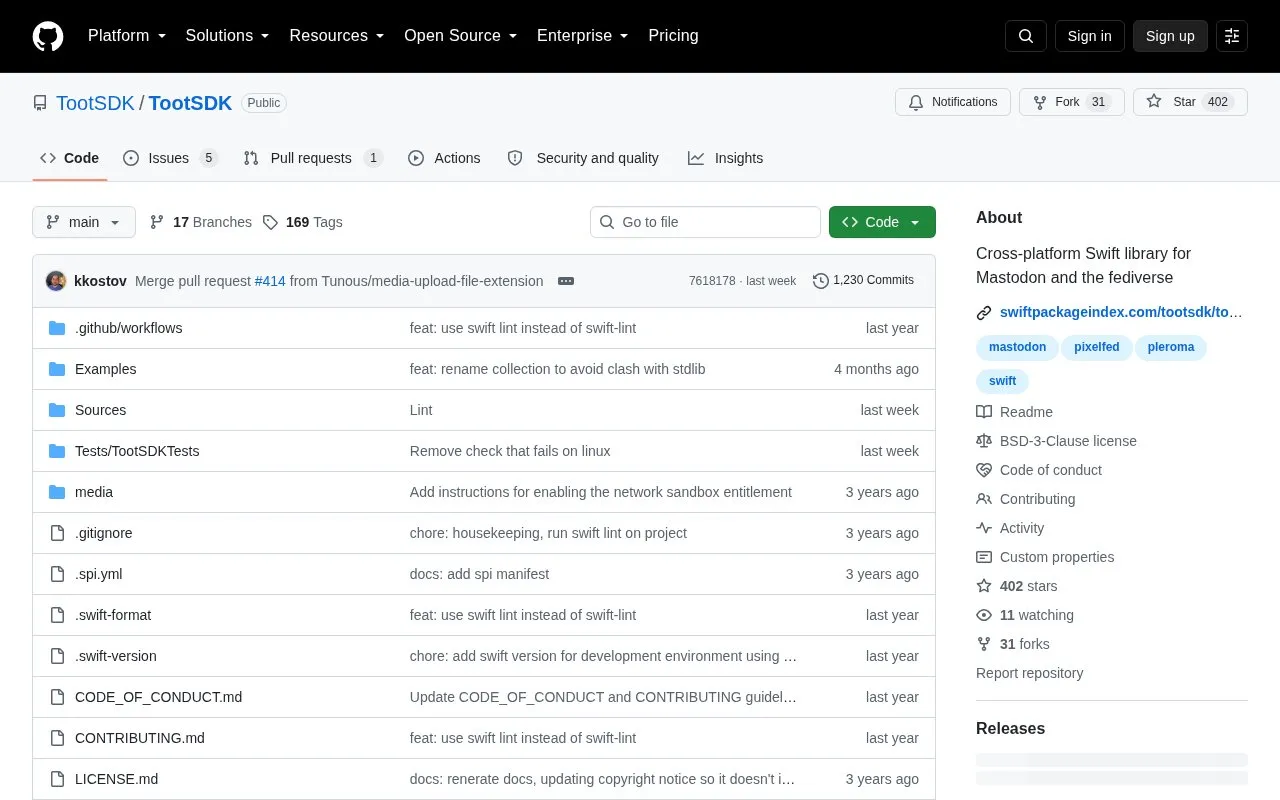
Task: Select the swift topic tag
Action: click(x=1002, y=381)
